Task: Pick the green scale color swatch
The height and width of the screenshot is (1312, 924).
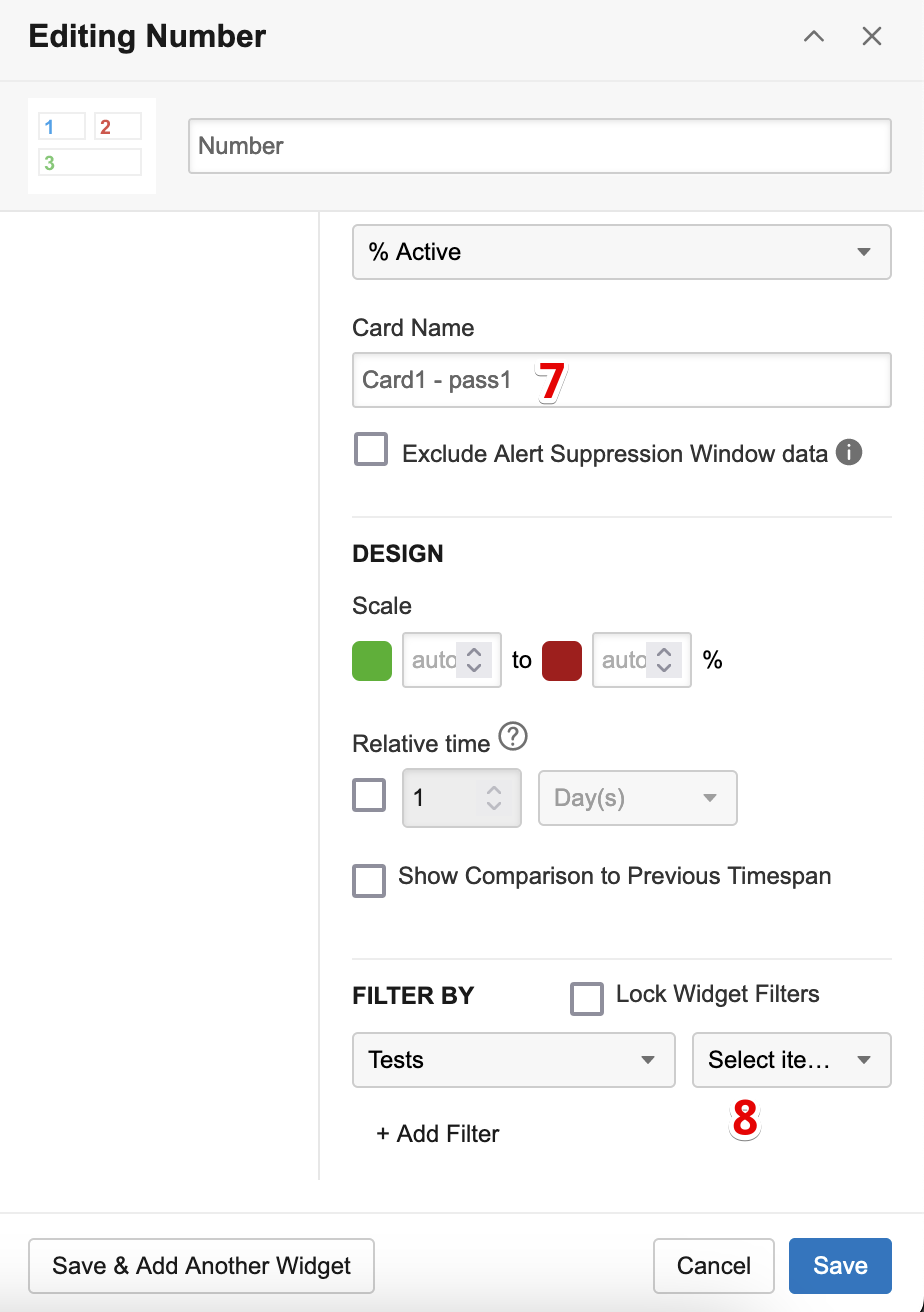Action: coord(372,660)
